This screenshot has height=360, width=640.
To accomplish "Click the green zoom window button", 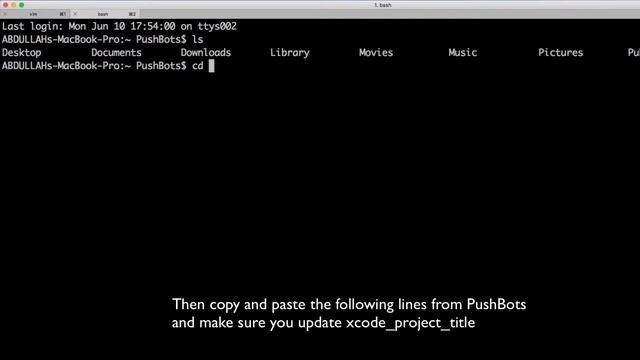I will coord(21,5).
